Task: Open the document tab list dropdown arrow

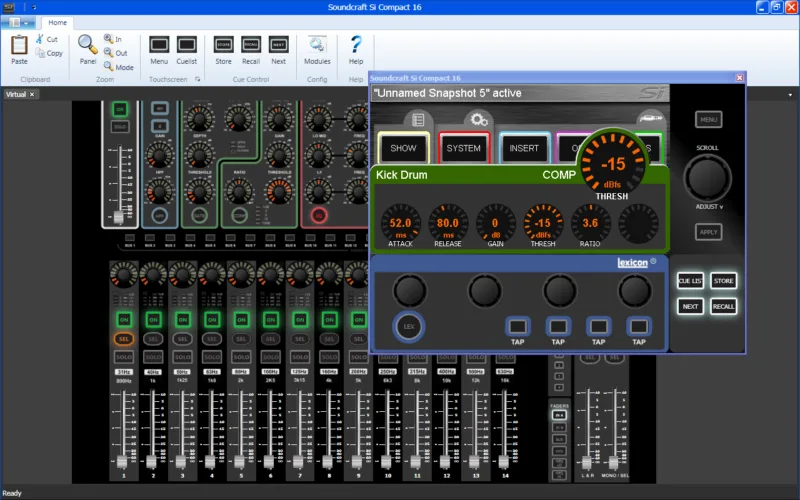Action: click(x=790, y=95)
